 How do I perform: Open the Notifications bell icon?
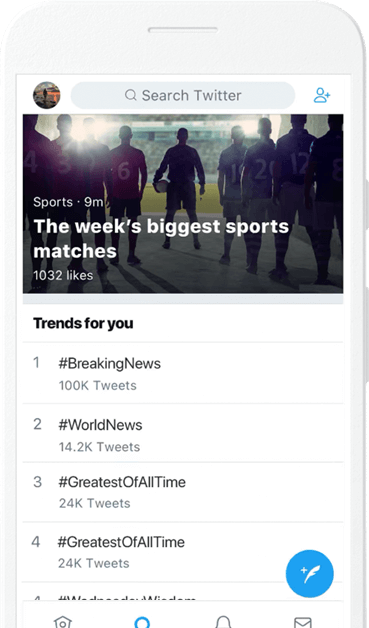click(223, 622)
